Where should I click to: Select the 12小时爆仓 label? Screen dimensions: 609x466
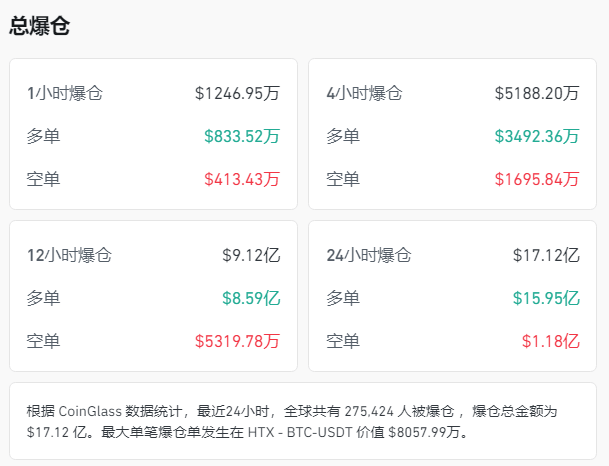(69, 255)
